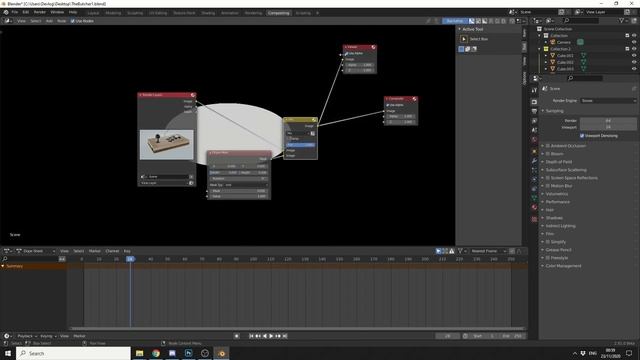This screenshot has height=360, width=640.
Task: Expand the Volumetrics panel
Action: [x=556, y=194]
